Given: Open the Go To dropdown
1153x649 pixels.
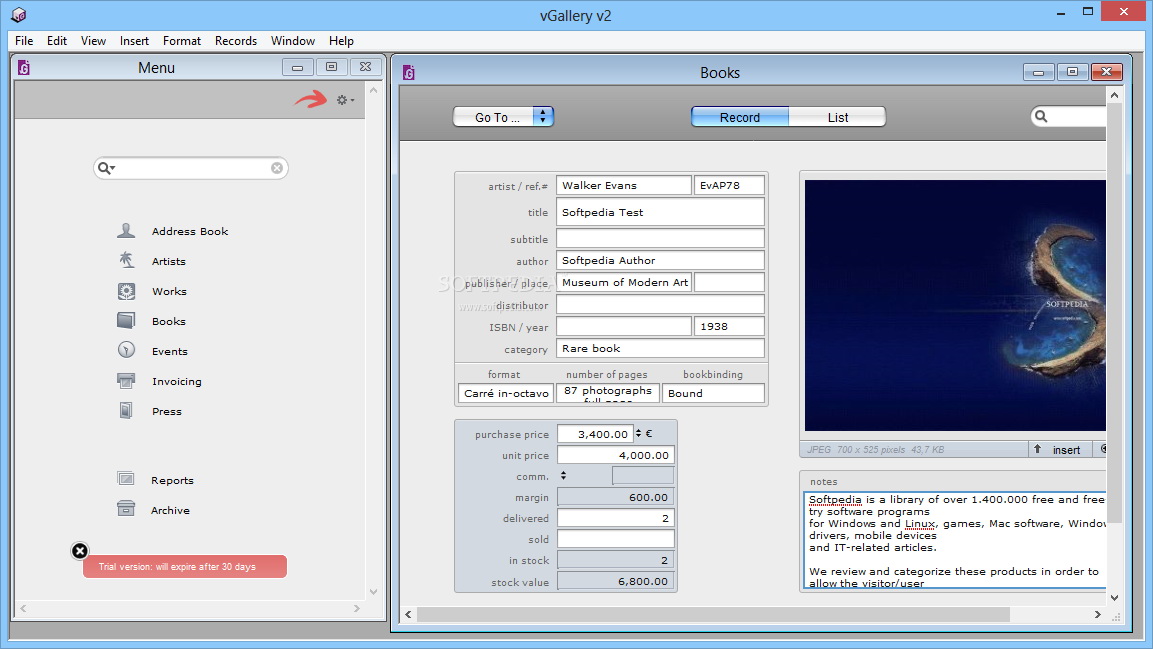Looking at the screenshot, I should coord(503,117).
